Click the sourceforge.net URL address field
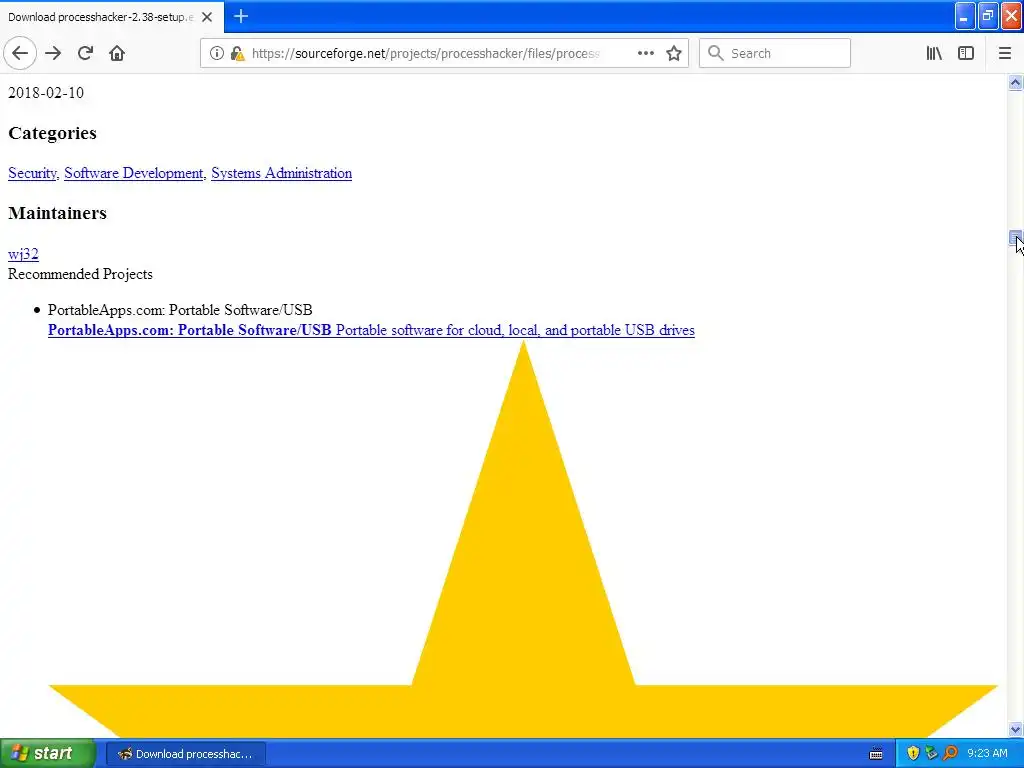This screenshot has height=768, width=1024. click(x=426, y=53)
